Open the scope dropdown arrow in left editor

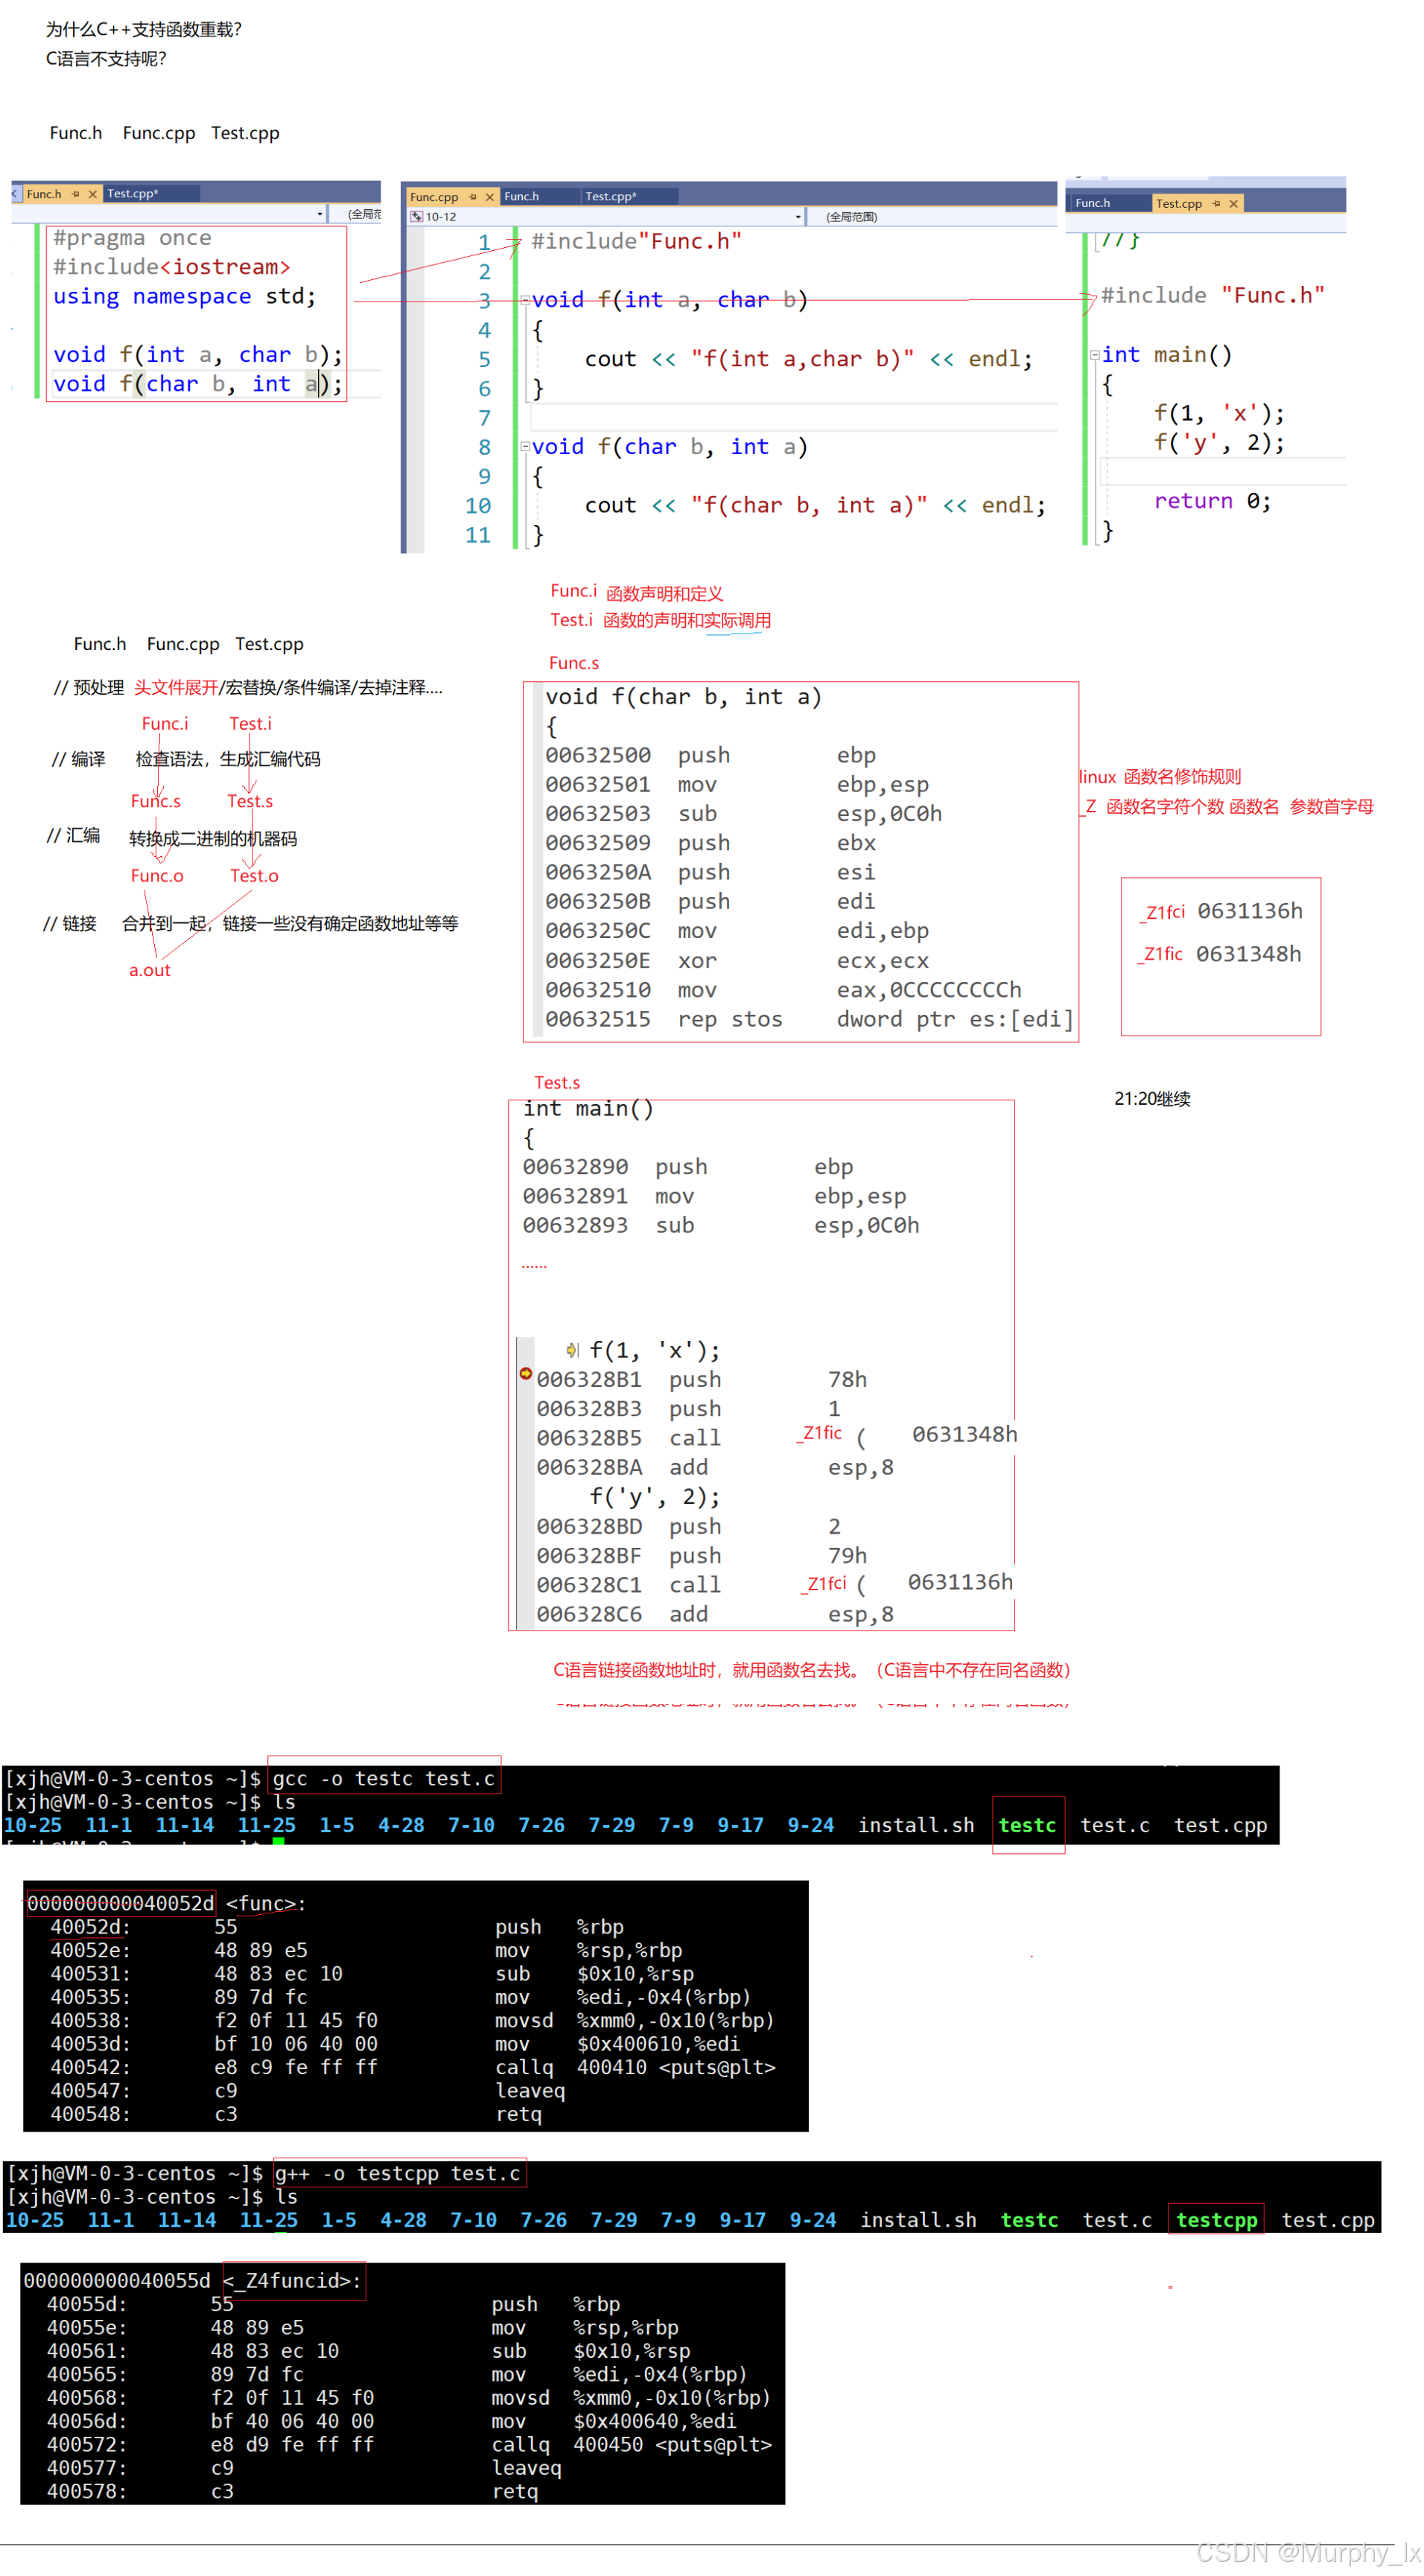(320, 214)
